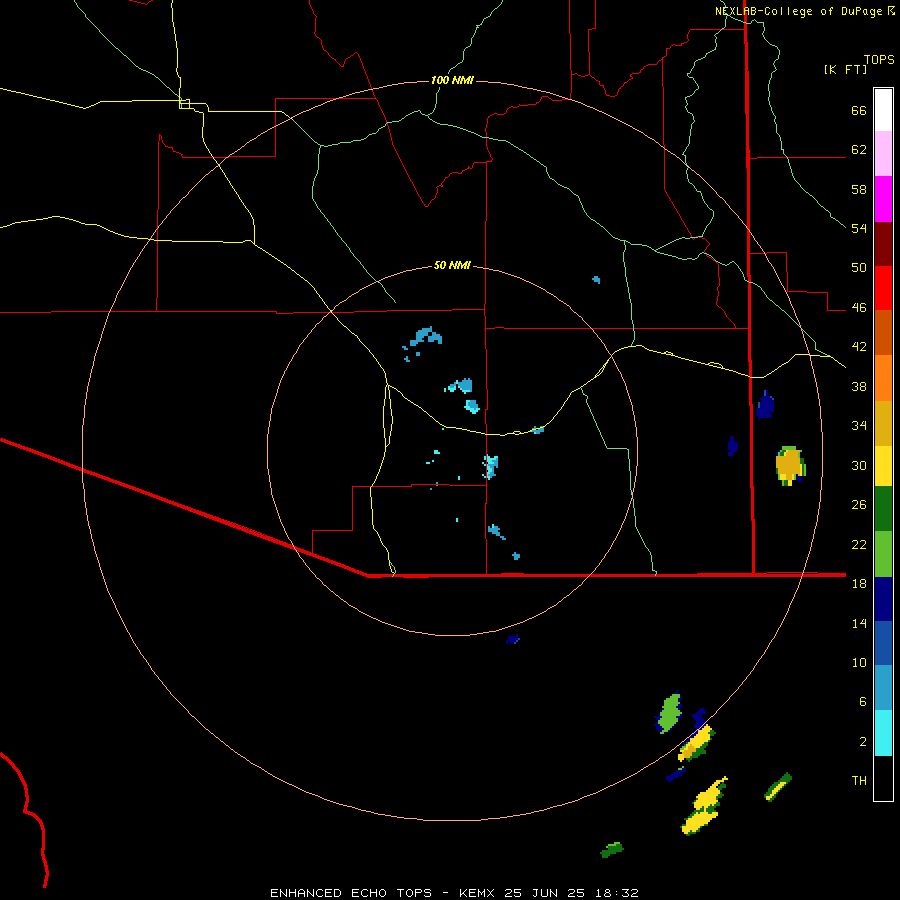Click the navy echo just below the 50 NMI ring
900x900 pixels.
(x=513, y=639)
